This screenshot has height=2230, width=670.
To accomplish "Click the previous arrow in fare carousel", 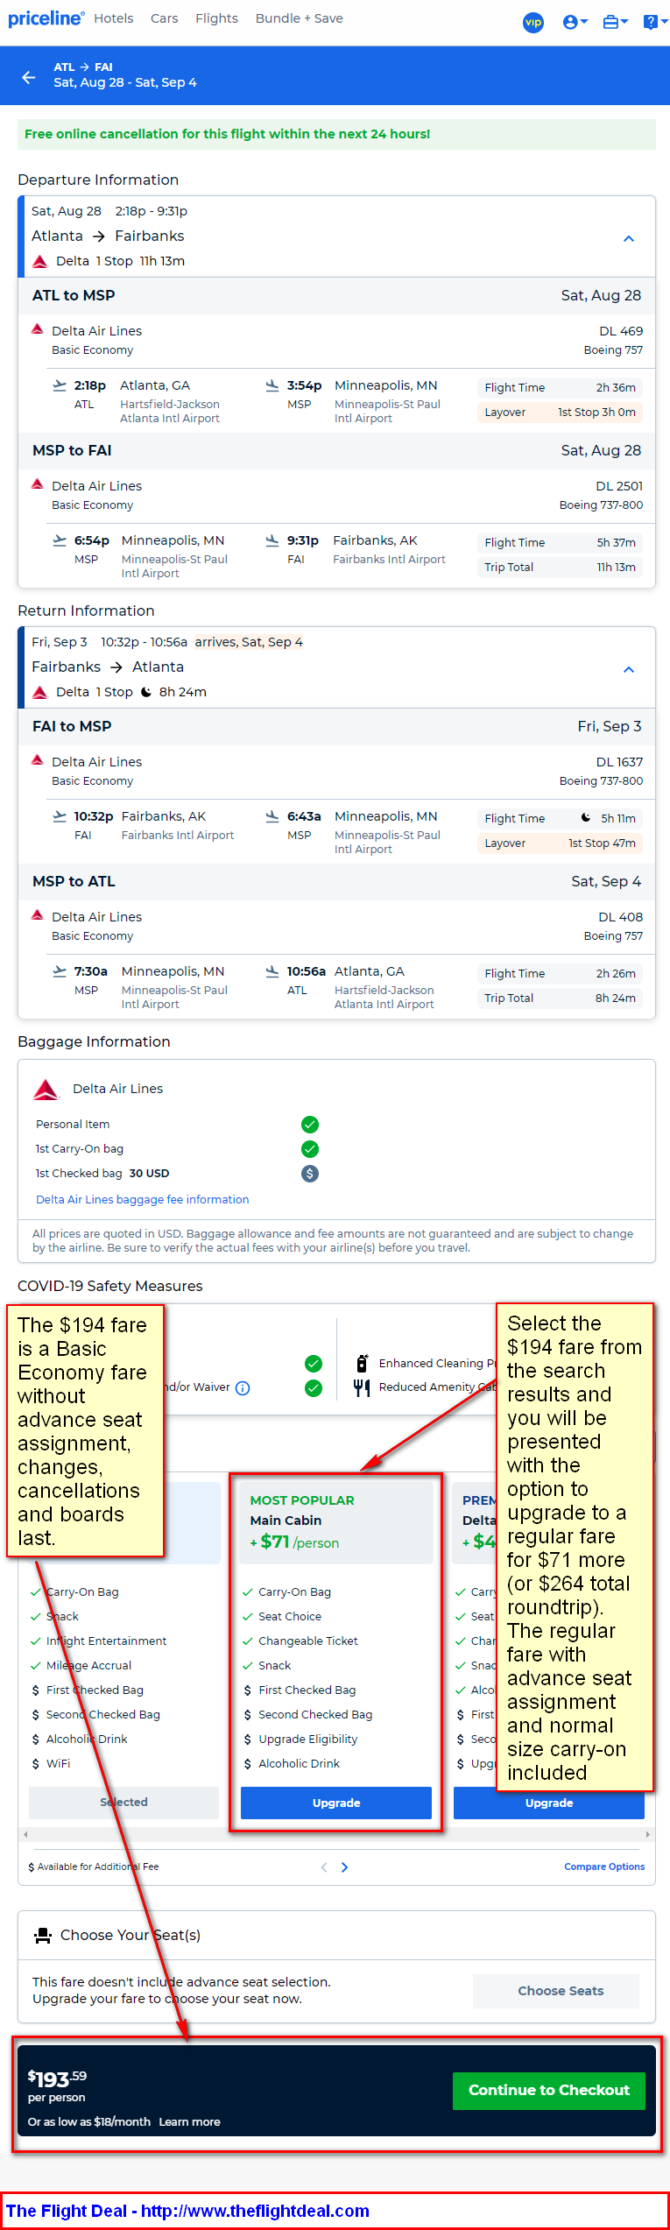I will point(324,1867).
